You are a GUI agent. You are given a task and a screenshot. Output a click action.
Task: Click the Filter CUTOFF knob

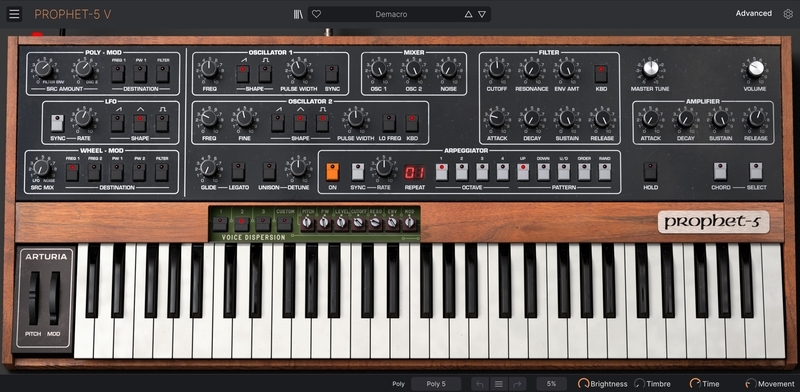tap(497, 68)
